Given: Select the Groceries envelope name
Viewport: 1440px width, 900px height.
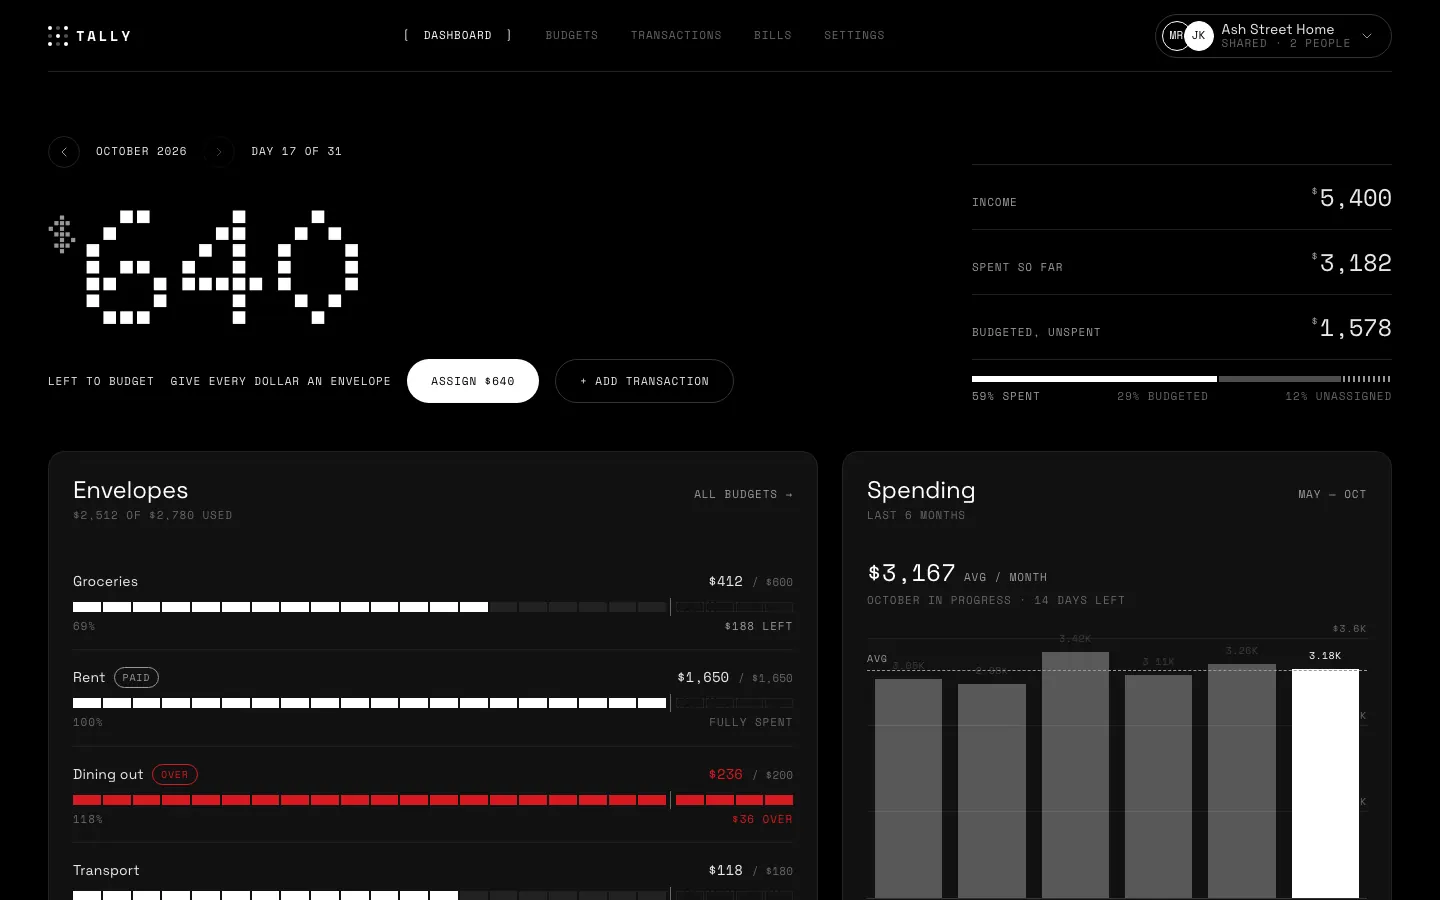Looking at the screenshot, I should tap(106, 581).
